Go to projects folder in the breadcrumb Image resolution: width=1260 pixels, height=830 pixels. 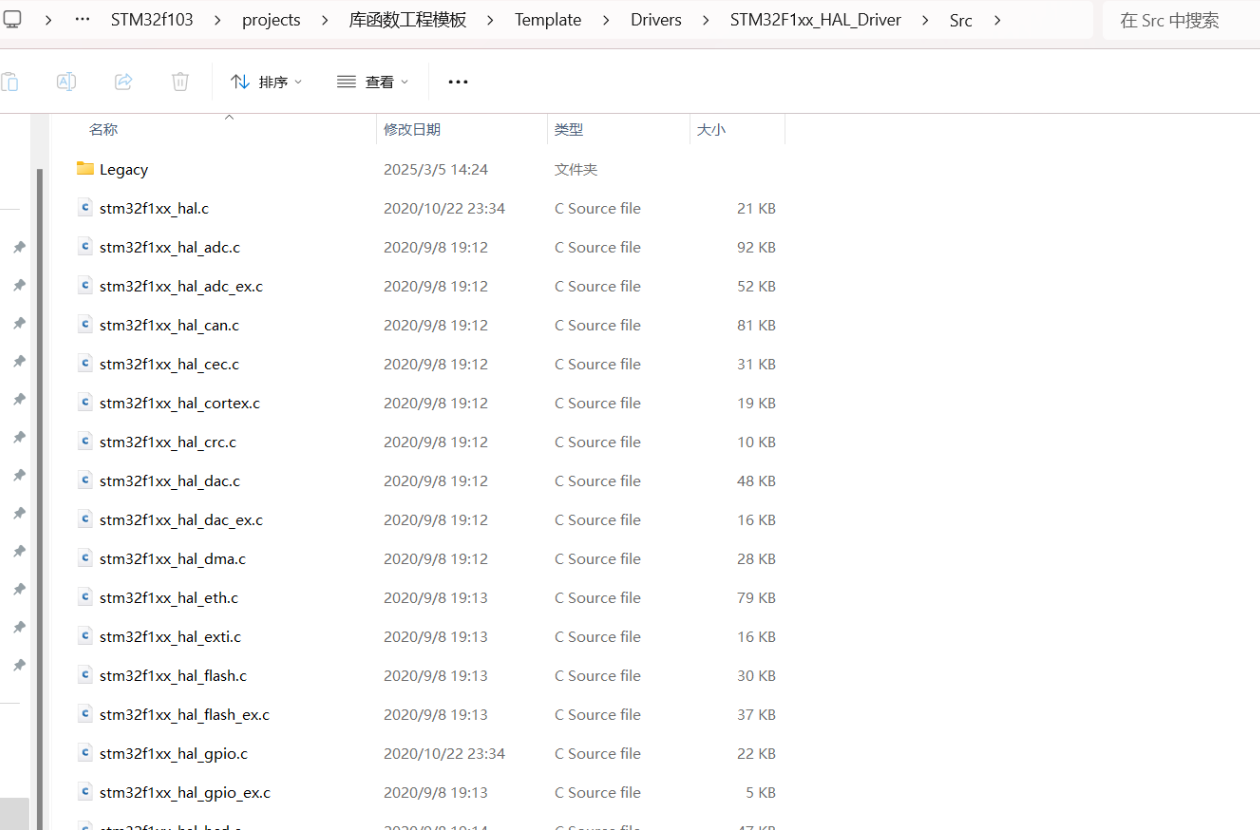271,20
